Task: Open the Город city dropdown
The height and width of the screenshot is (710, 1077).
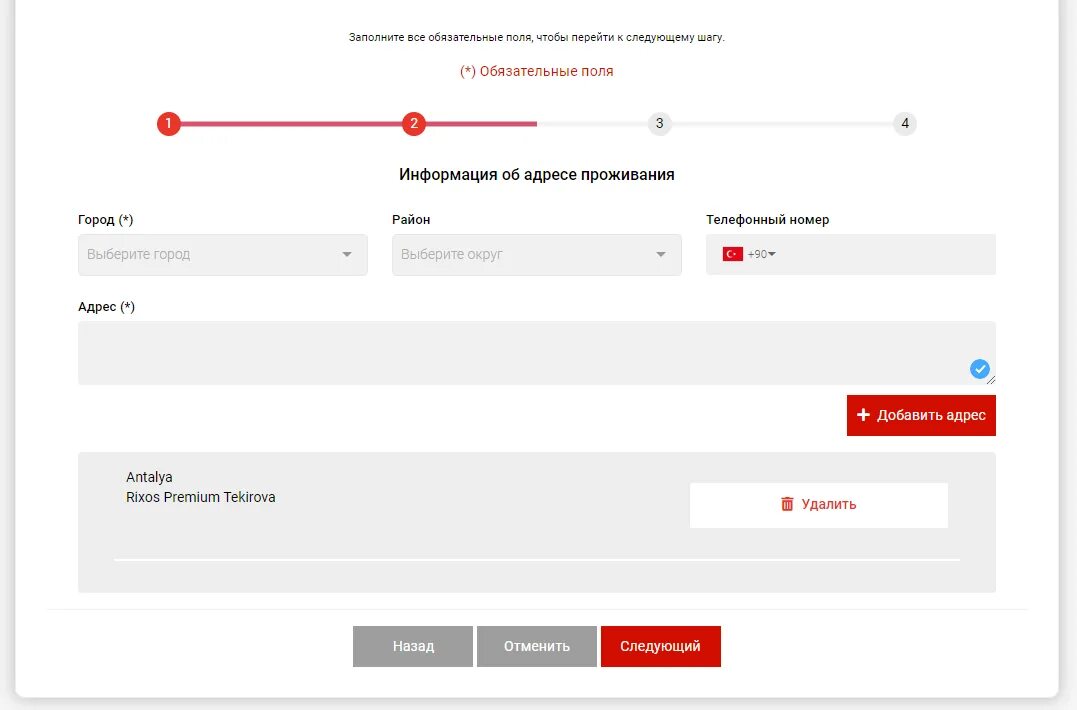Action: tap(223, 255)
